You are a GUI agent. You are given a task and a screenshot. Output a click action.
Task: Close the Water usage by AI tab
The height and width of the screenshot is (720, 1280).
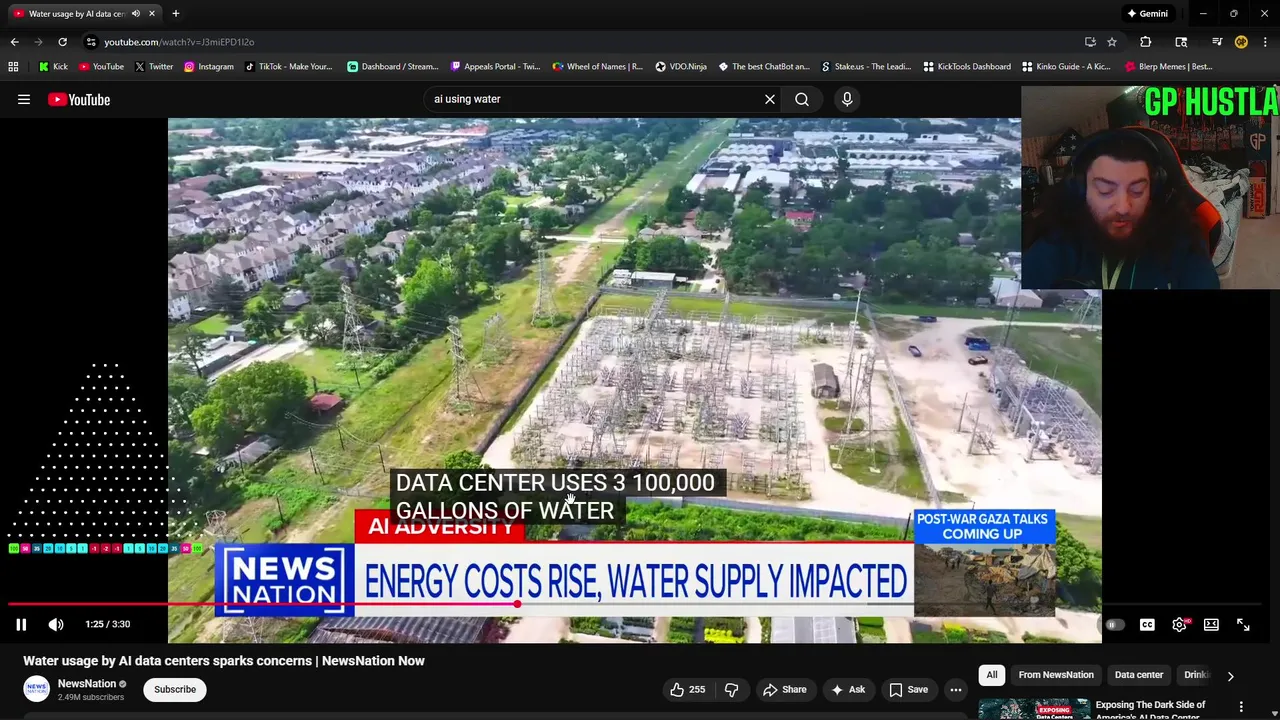(152, 14)
